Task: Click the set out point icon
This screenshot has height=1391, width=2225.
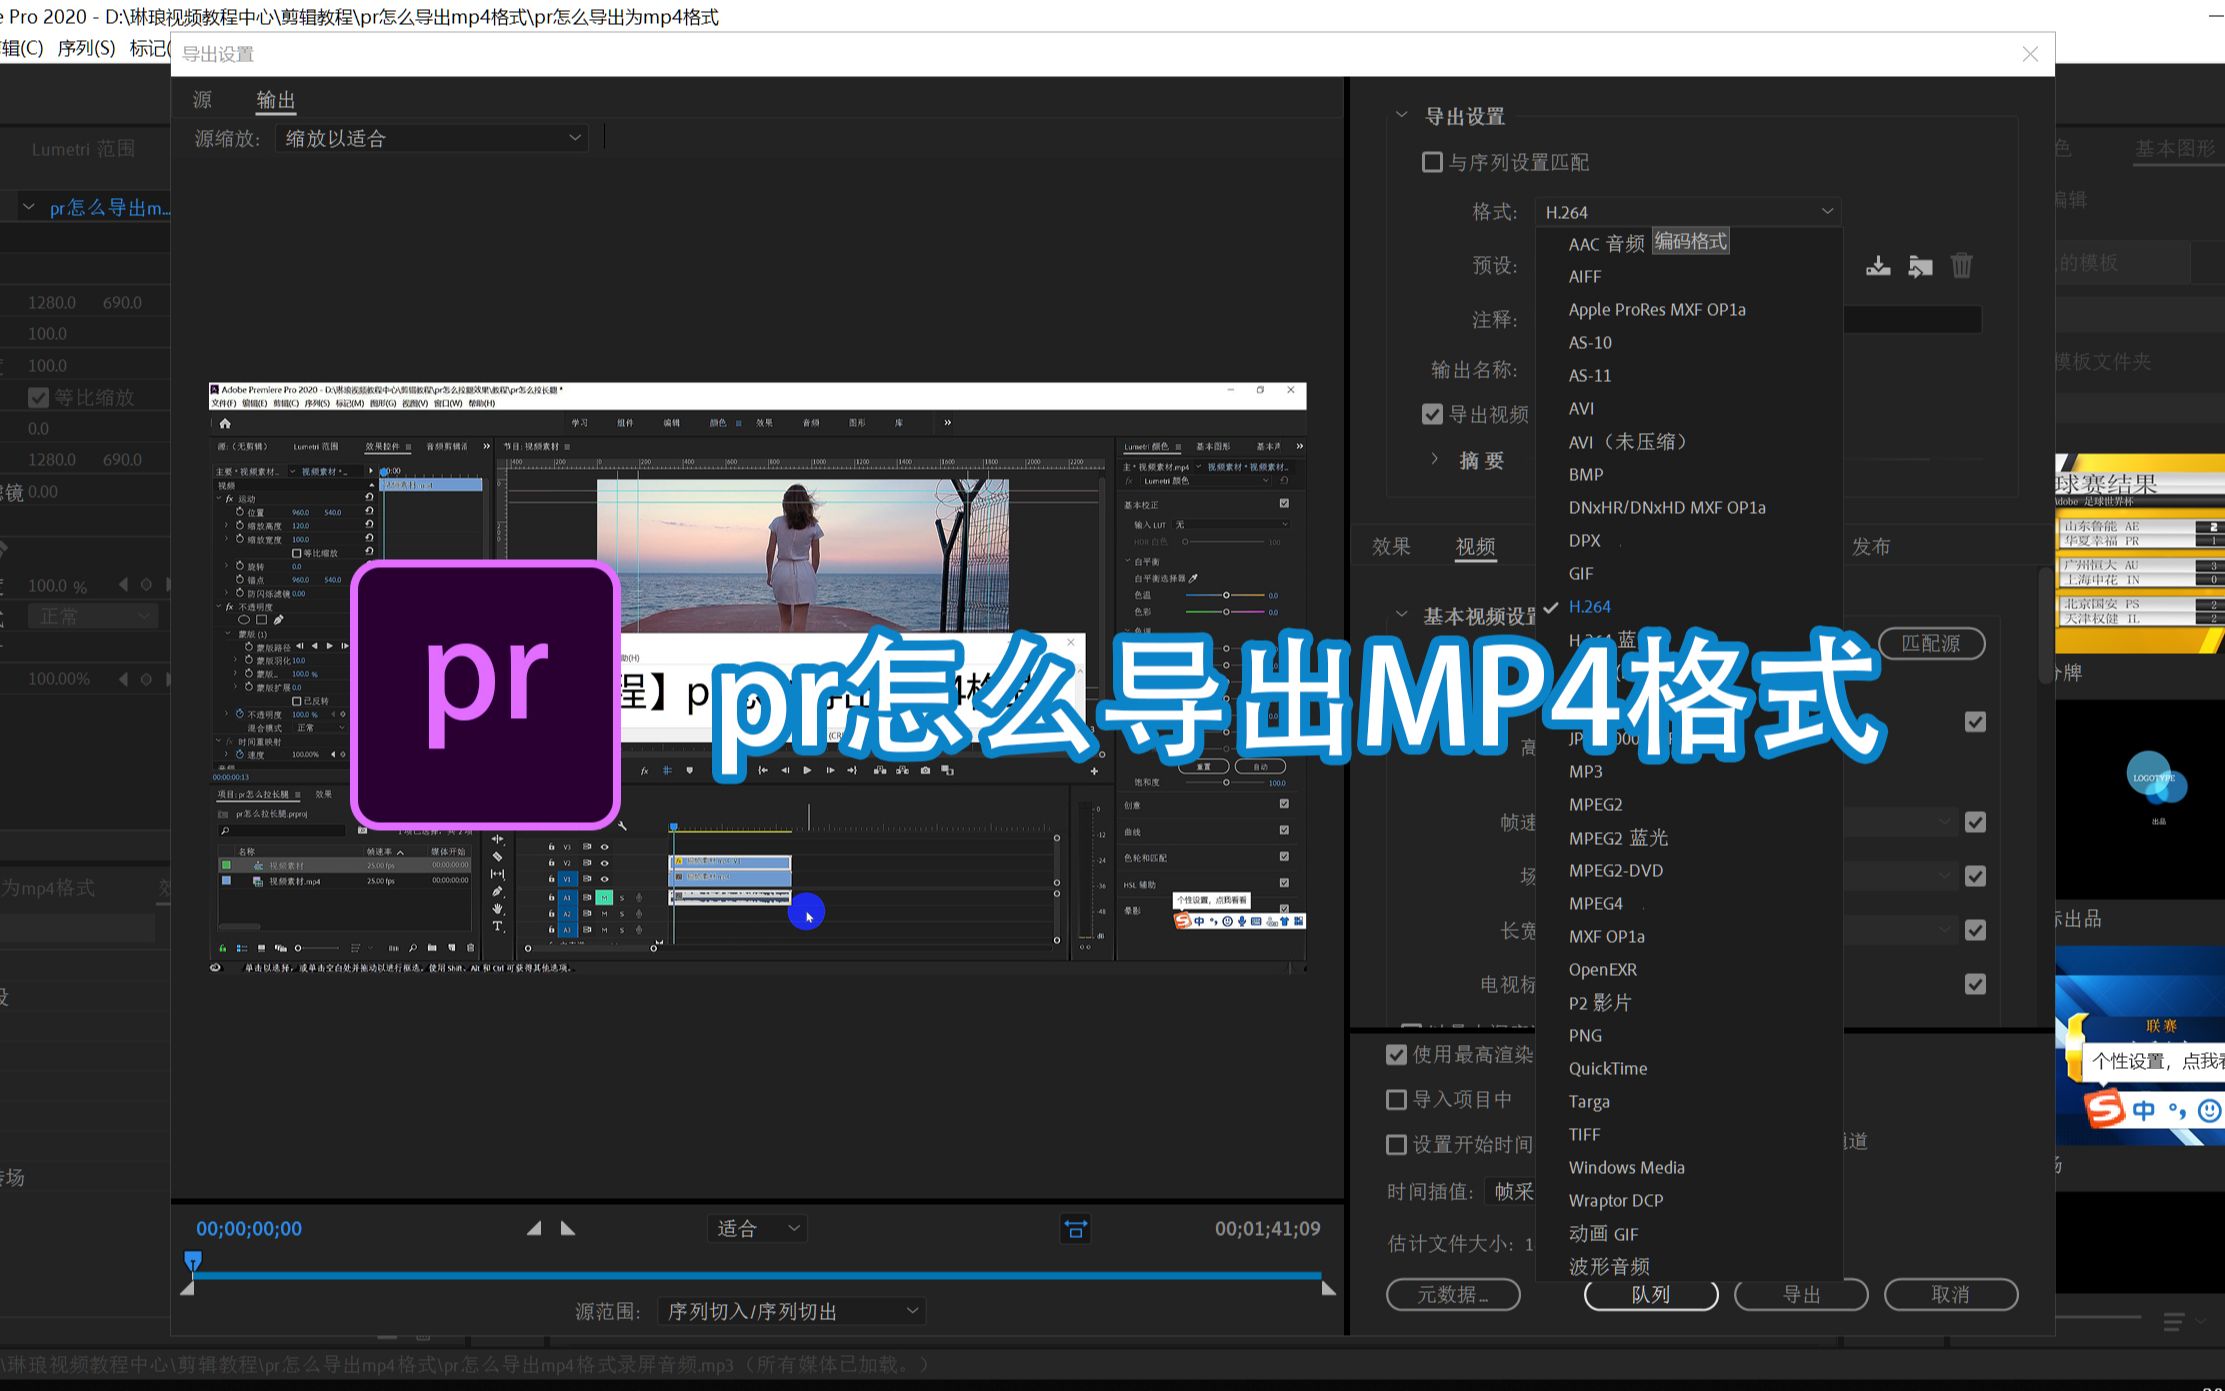Action: pyautogui.click(x=568, y=1228)
